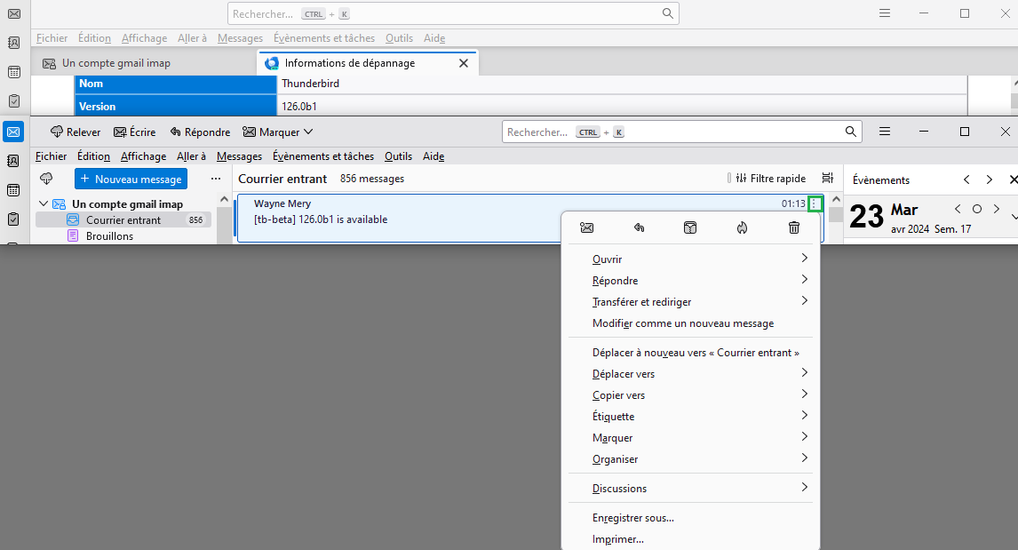The image size is (1018, 550).
Task: Select the Brouillons folder
Action: coord(109,236)
